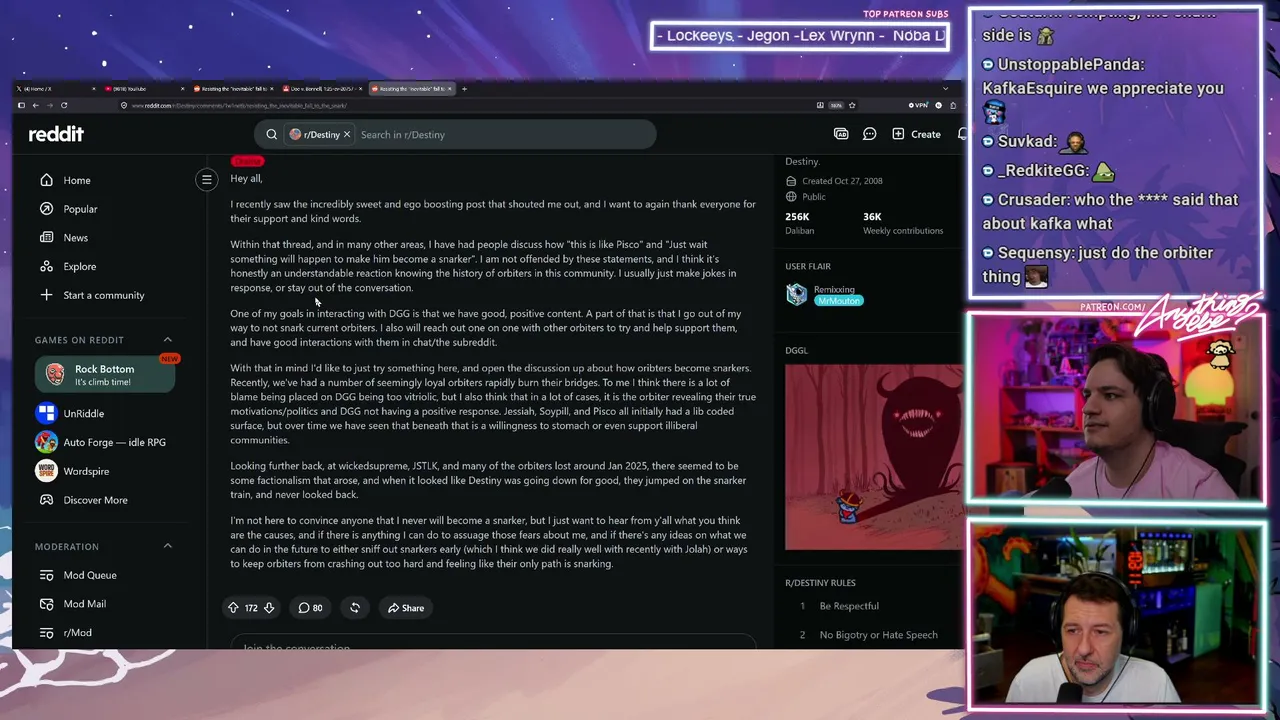The width and height of the screenshot is (1280, 720).
Task: Click the search magnifier icon
Action: (x=271, y=134)
